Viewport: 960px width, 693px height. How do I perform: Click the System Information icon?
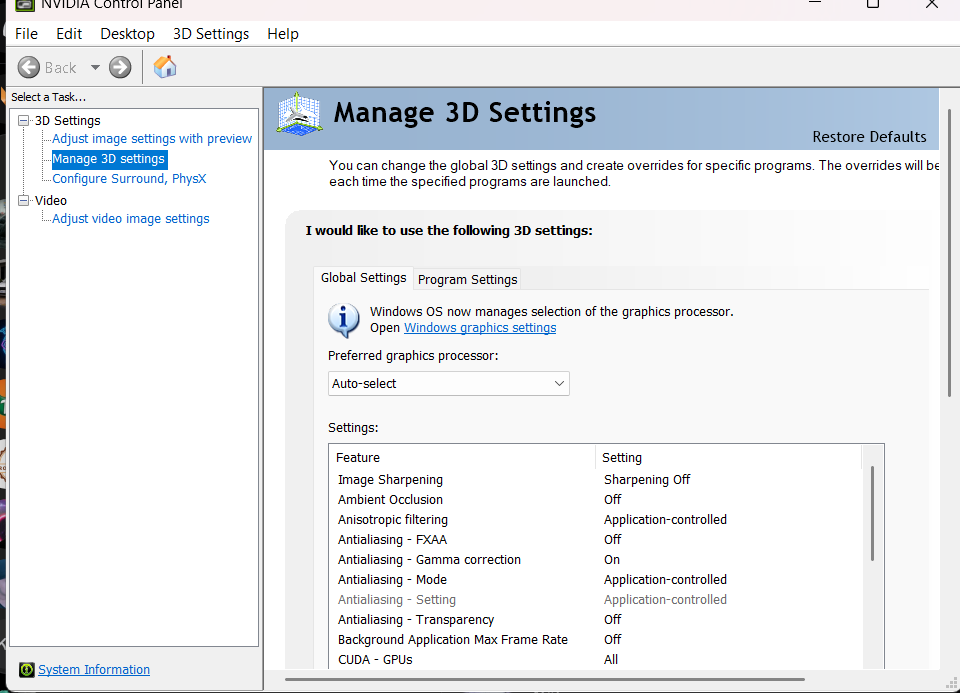27,670
